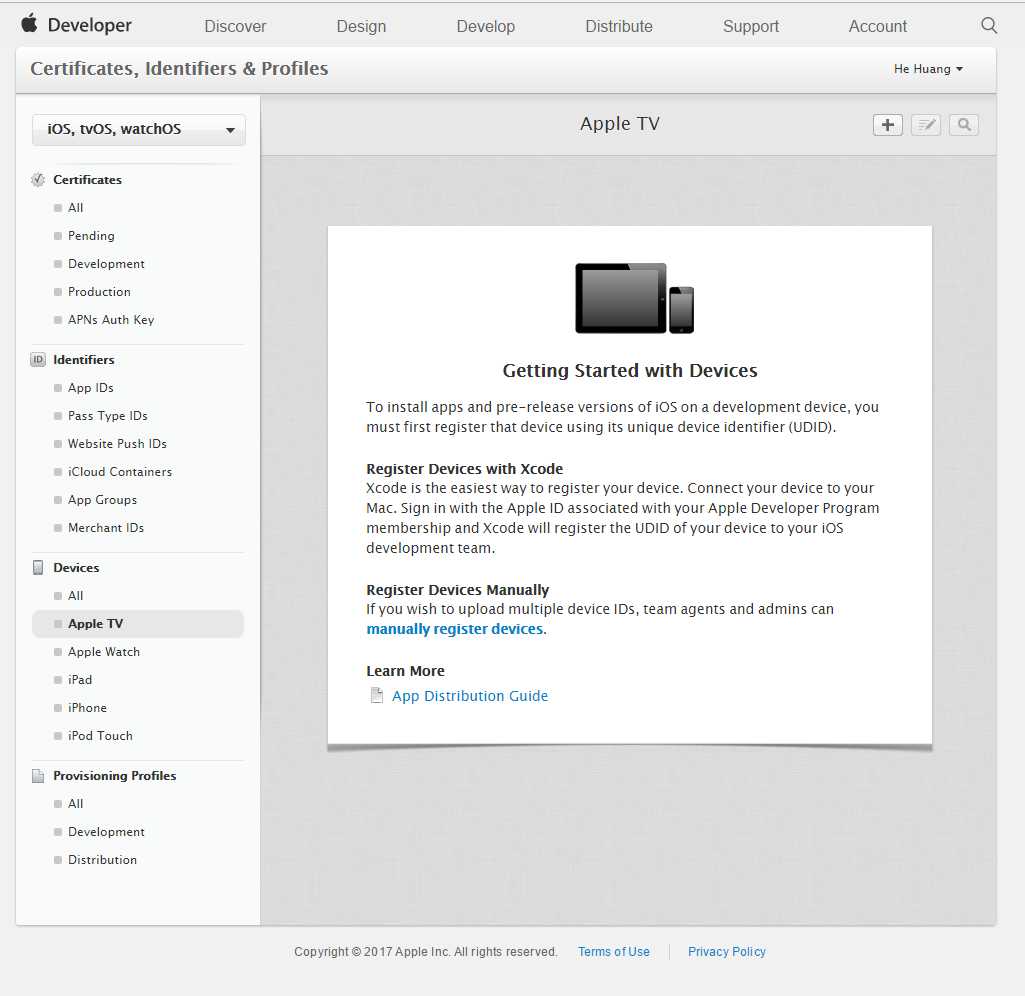
Task: Click the device search icon in toolbar
Action: click(x=964, y=125)
